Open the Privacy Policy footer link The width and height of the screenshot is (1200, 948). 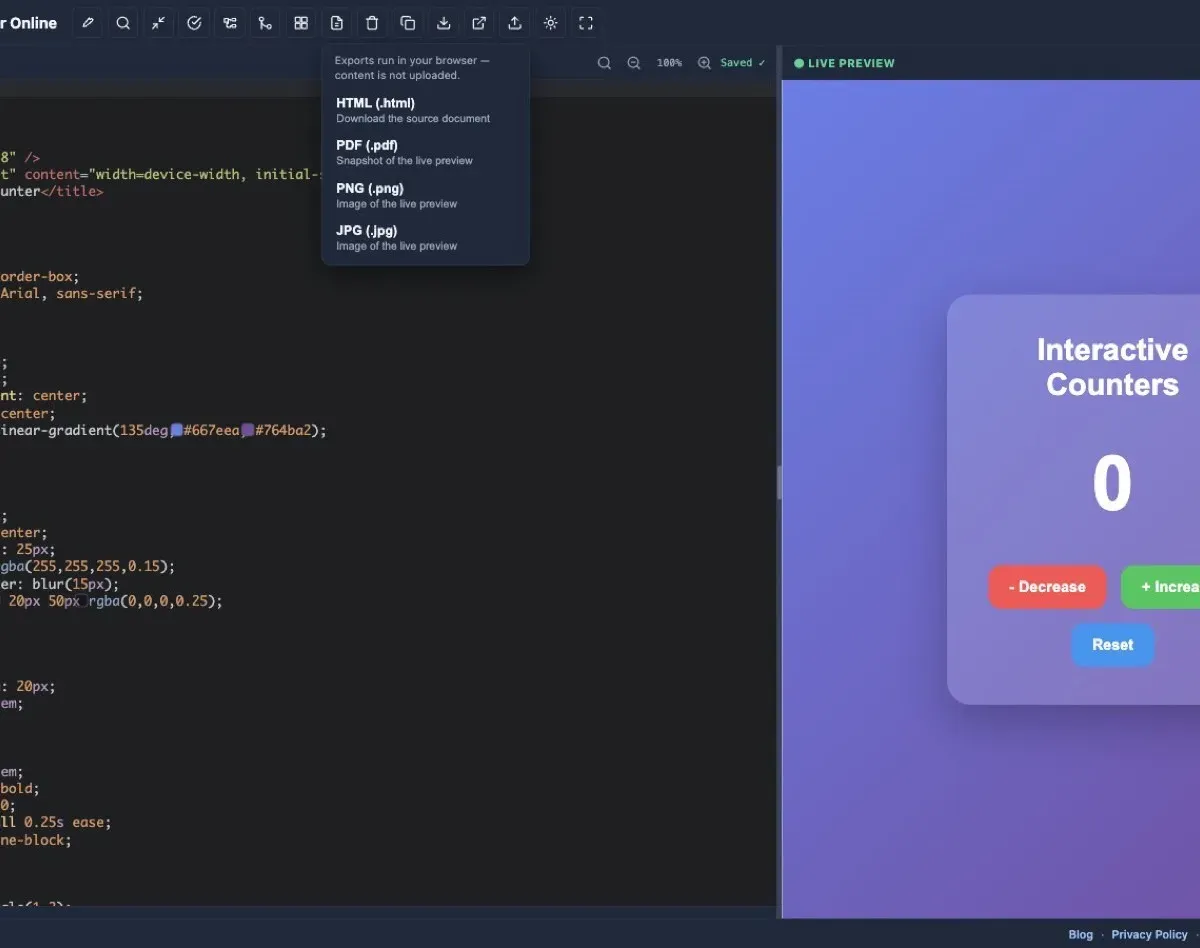pos(1149,934)
